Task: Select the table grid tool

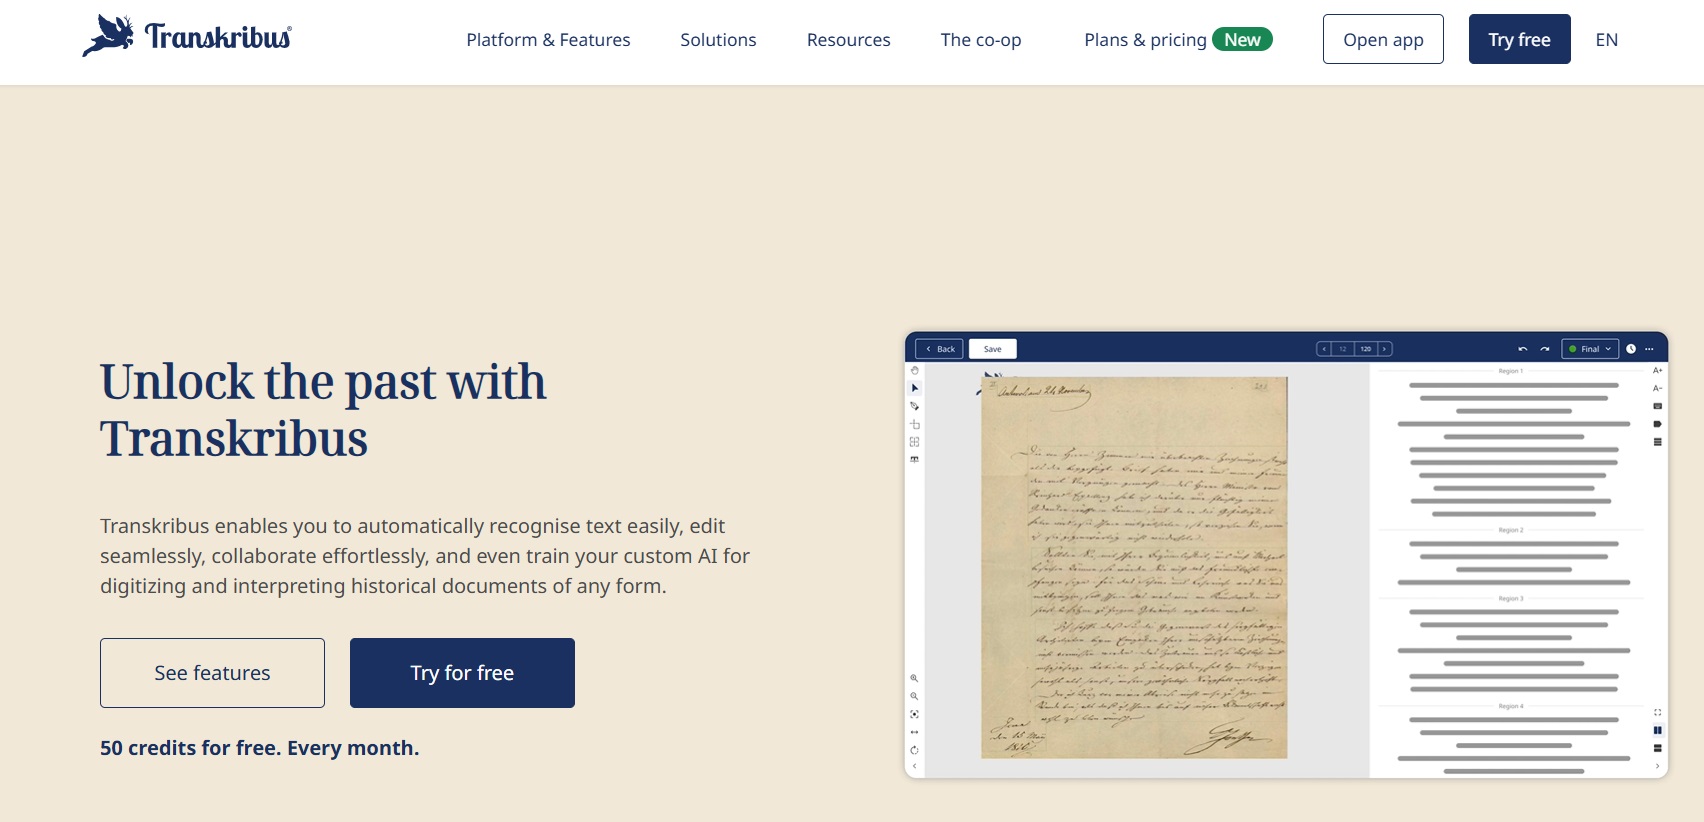Action: pyautogui.click(x=914, y=442)
